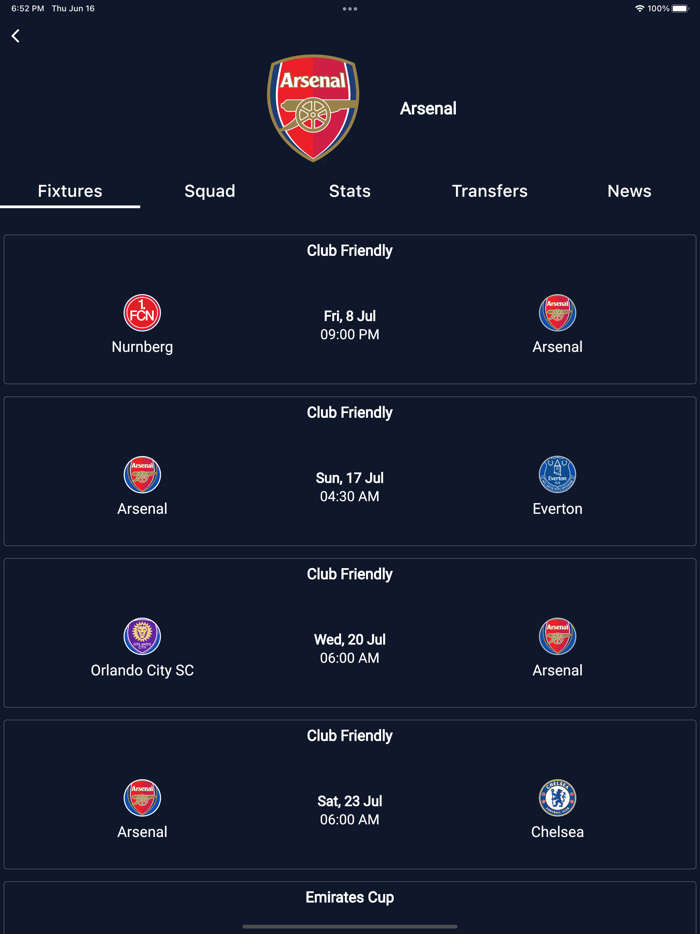
Task: Click the Orlando City SC logo
Action: pyautogui.click(x=142, y=636)
